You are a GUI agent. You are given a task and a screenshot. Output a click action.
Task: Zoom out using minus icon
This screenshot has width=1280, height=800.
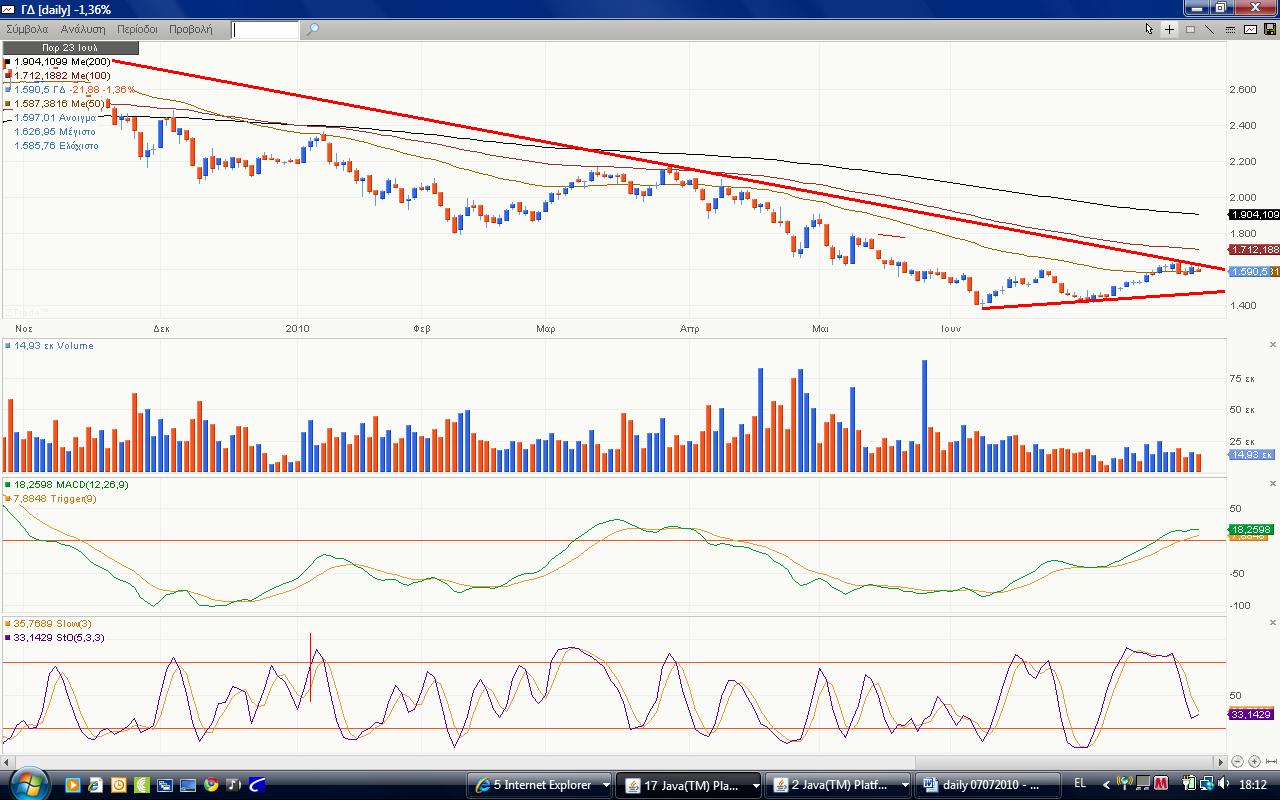[x=1238, y=761]
